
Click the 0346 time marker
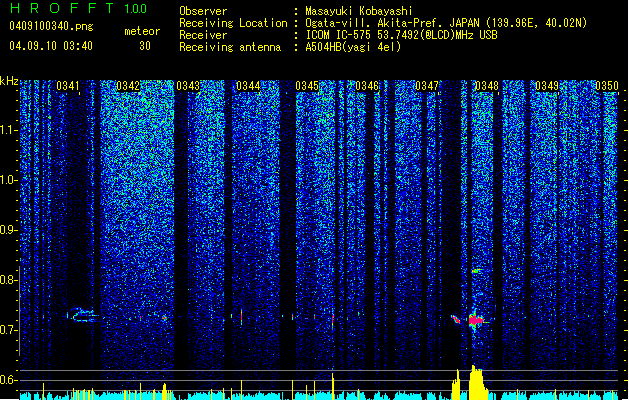(367, 86)
